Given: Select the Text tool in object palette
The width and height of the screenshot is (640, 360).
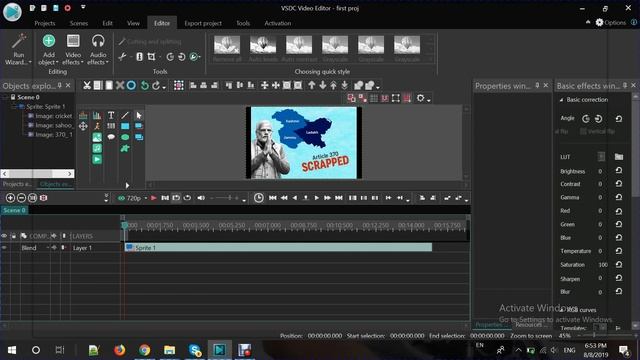Looking at the screenshot, I should point(111,116).
